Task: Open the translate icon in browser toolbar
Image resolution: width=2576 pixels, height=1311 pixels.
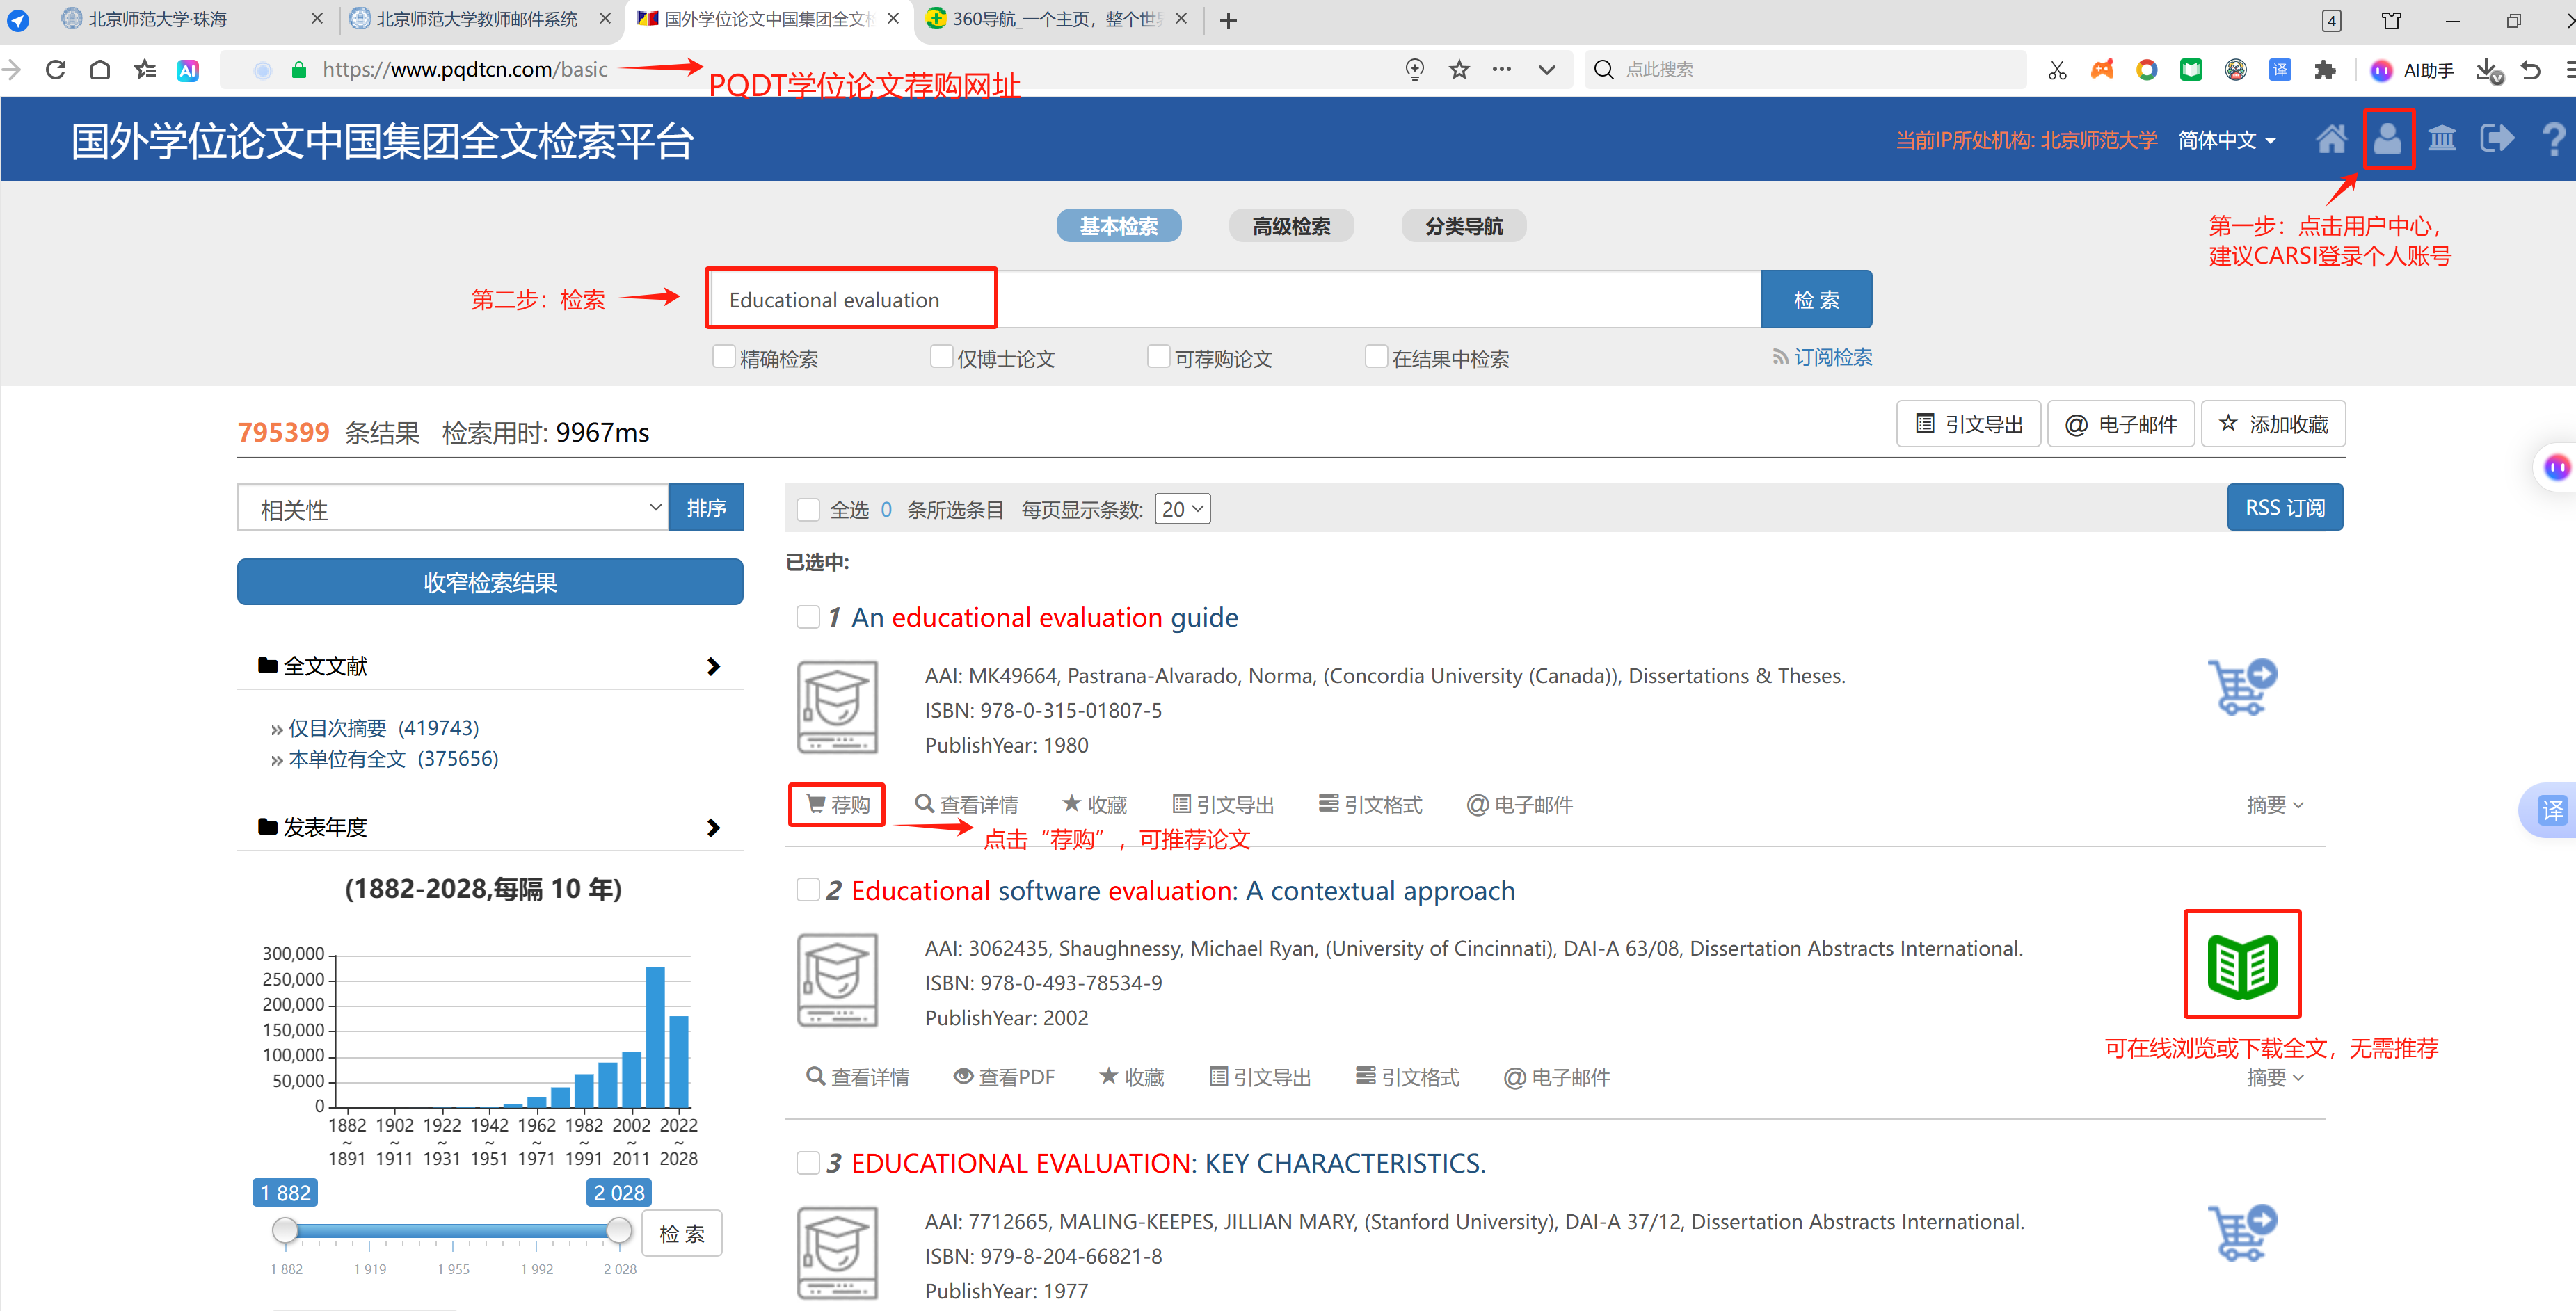Action: coord(2280,69)
